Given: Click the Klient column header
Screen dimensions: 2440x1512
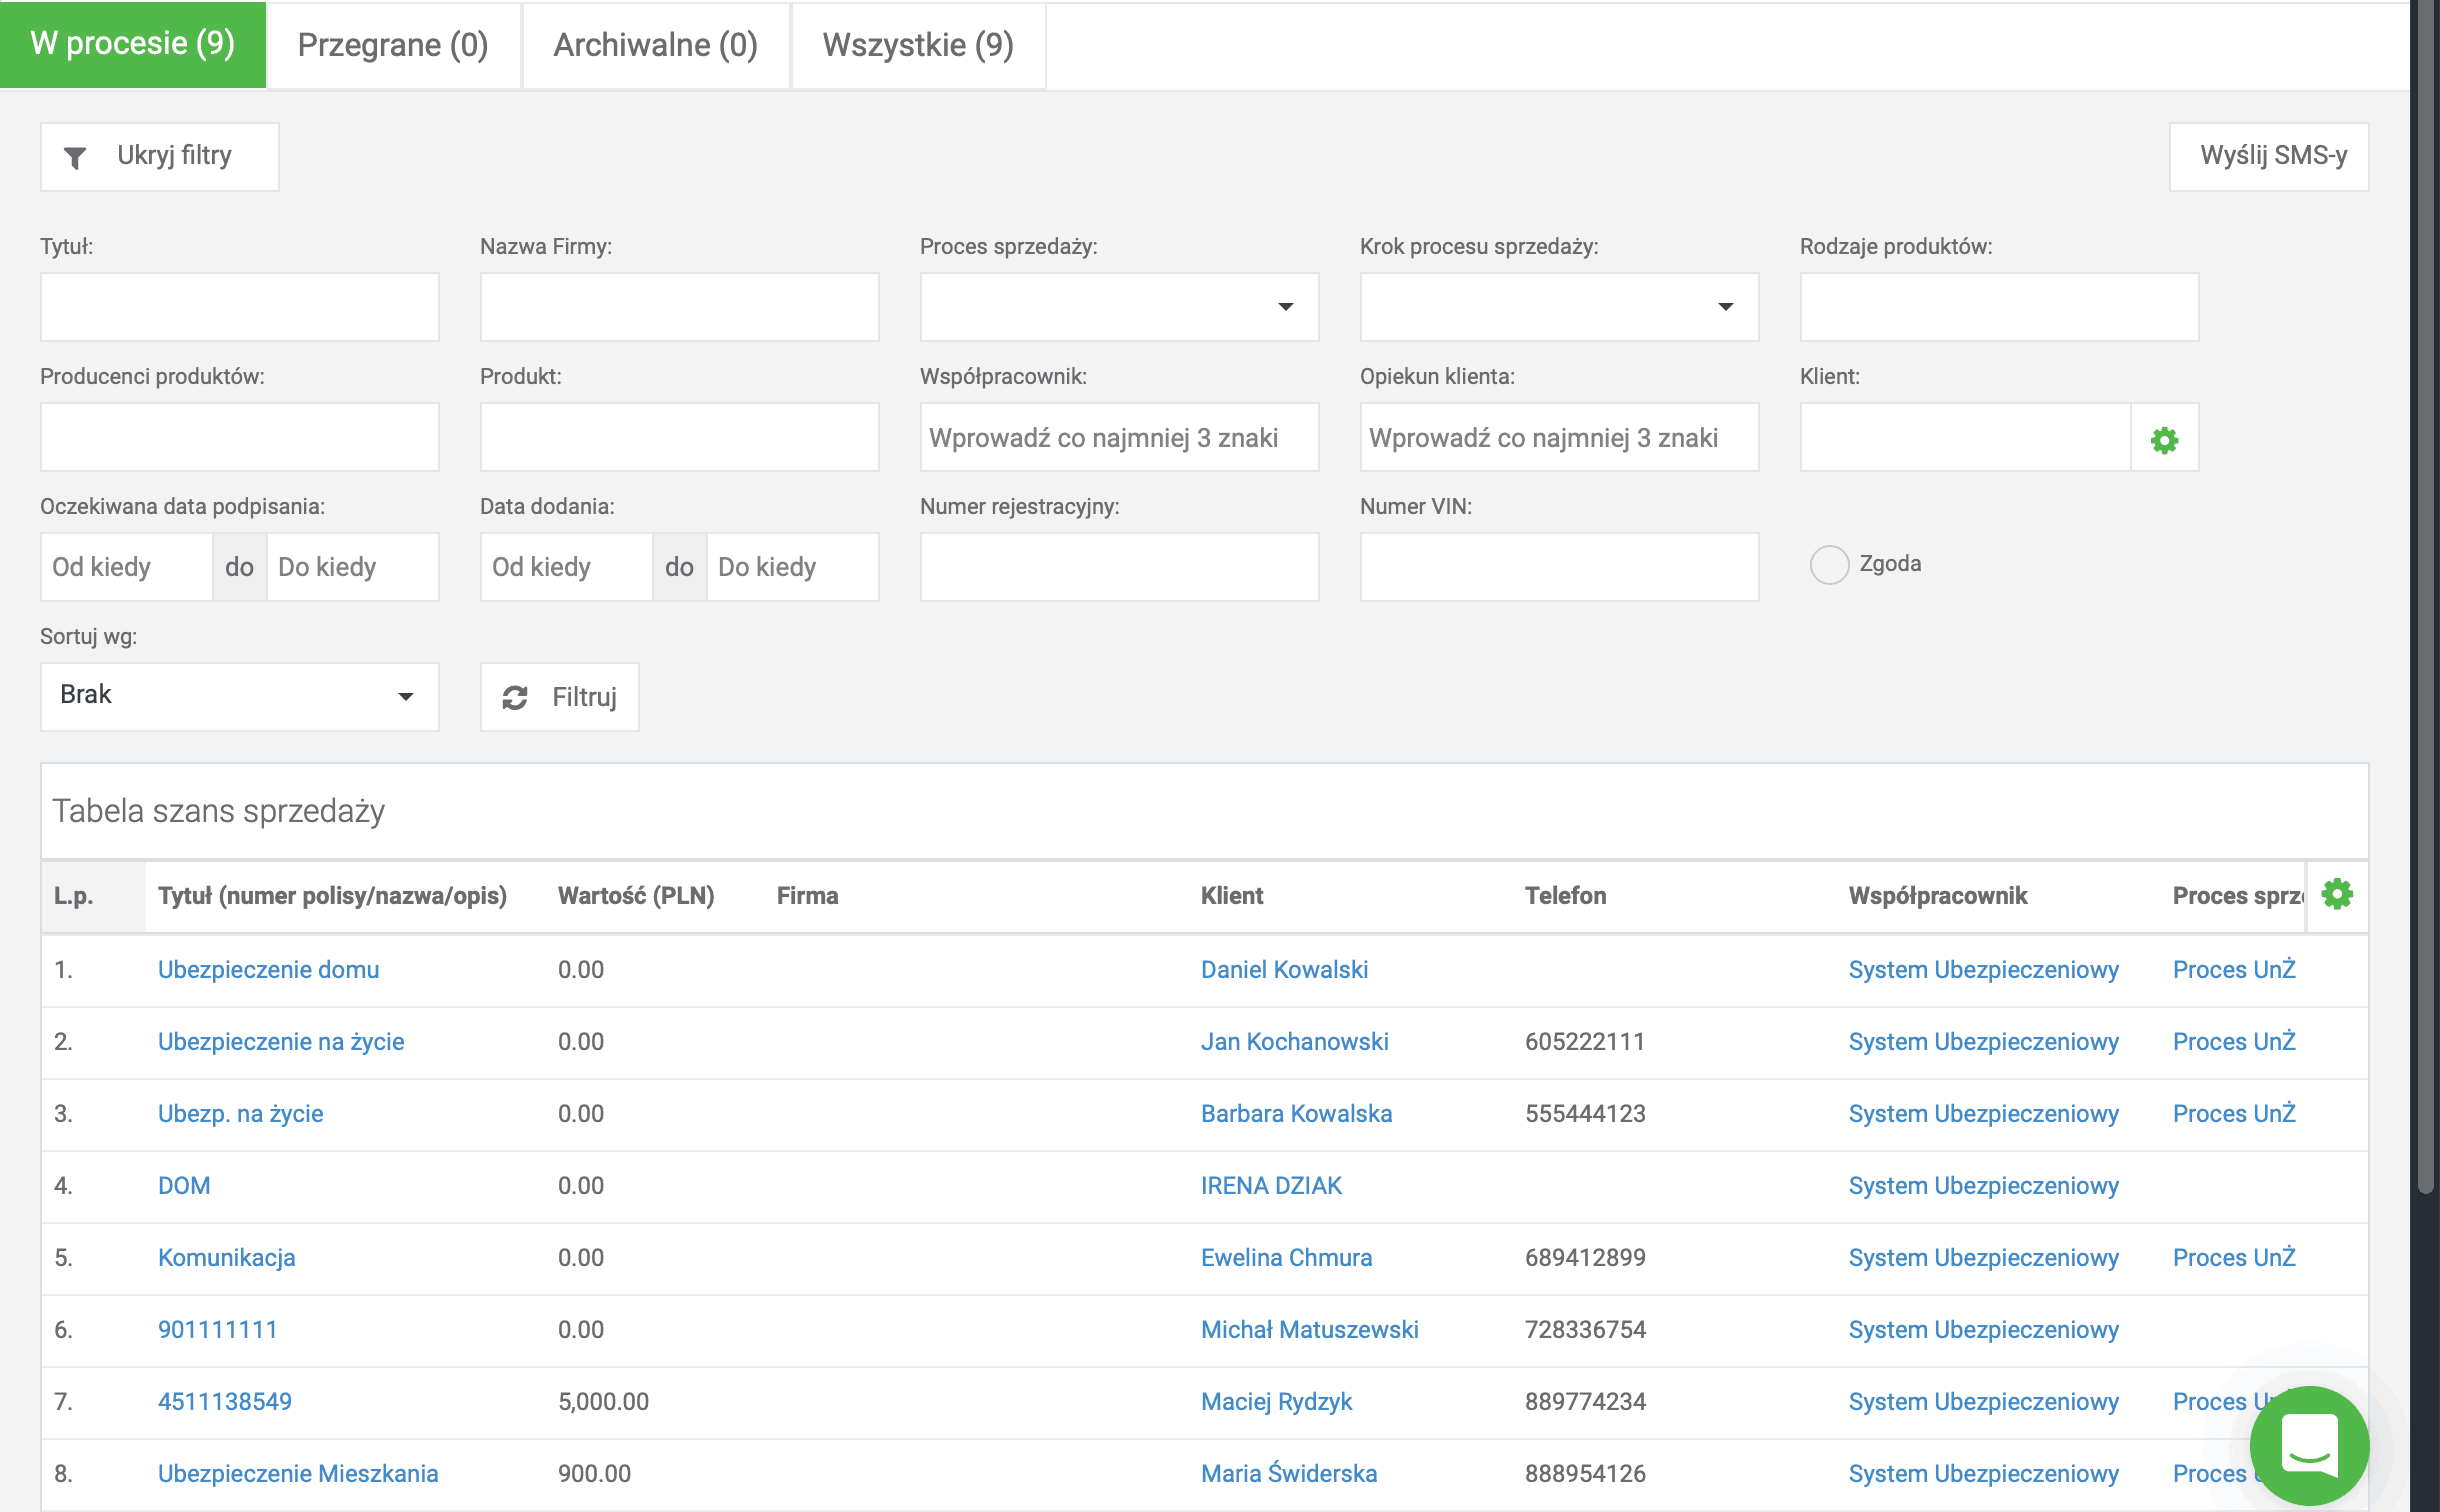Looking at the screenshot, I should click(x=1232, y=896).
